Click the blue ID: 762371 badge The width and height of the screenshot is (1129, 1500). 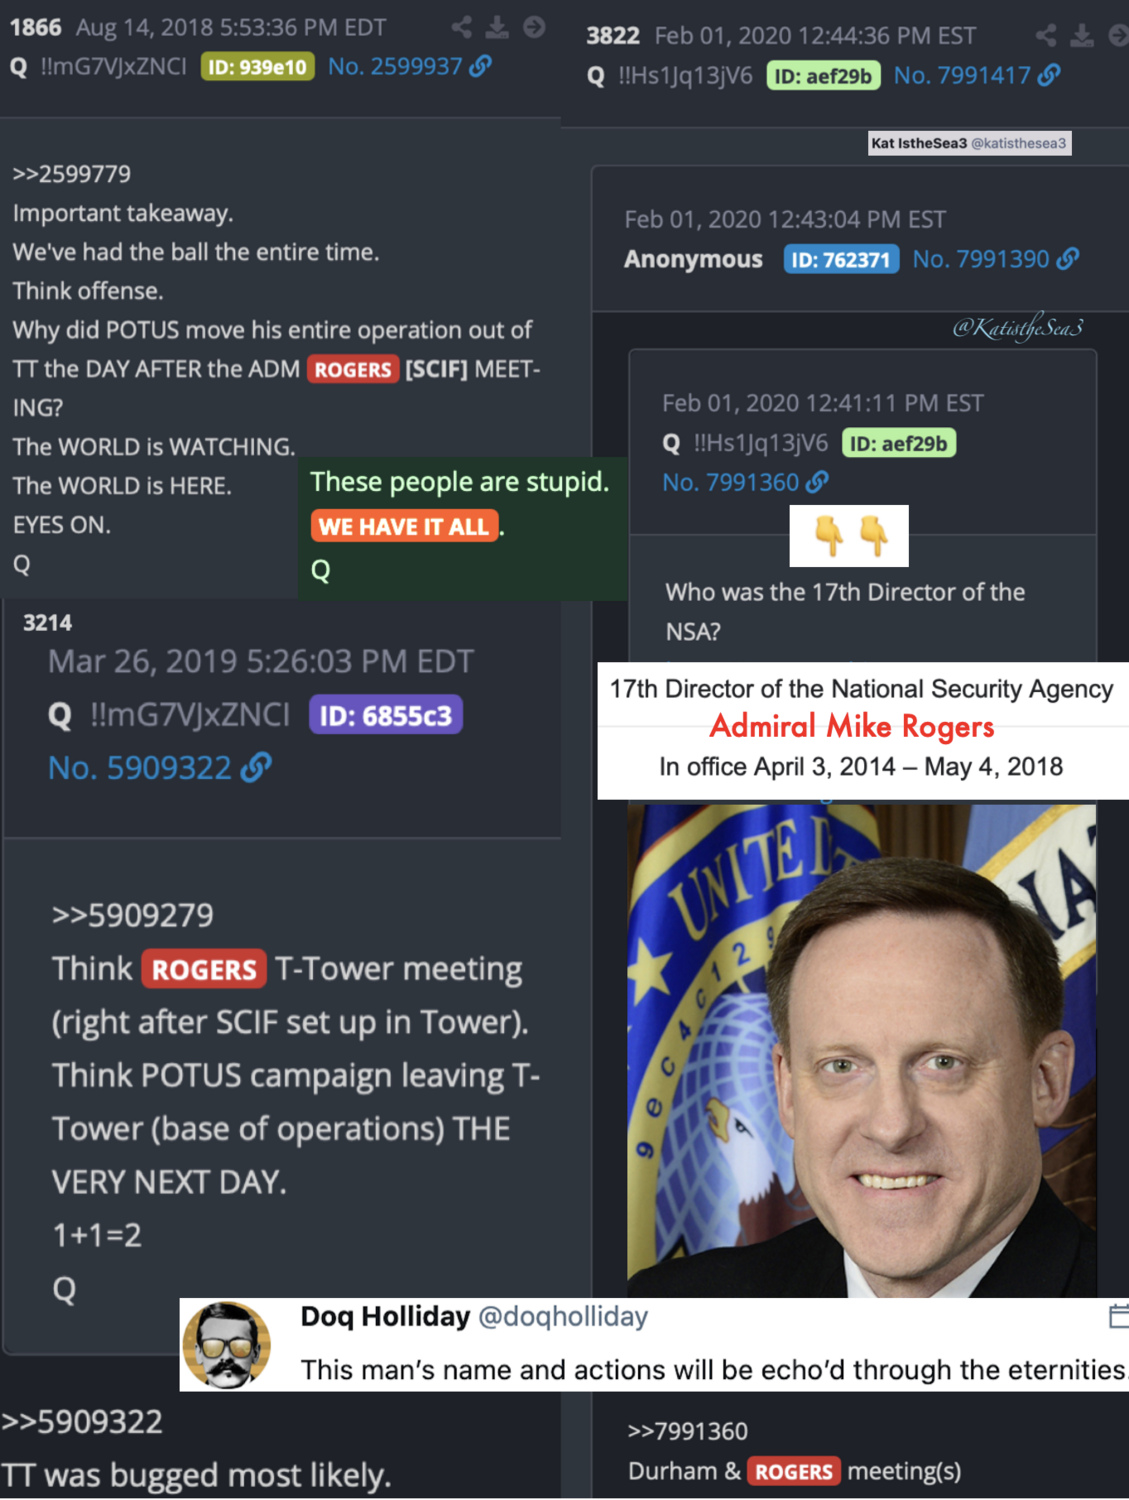click(841, 260)
